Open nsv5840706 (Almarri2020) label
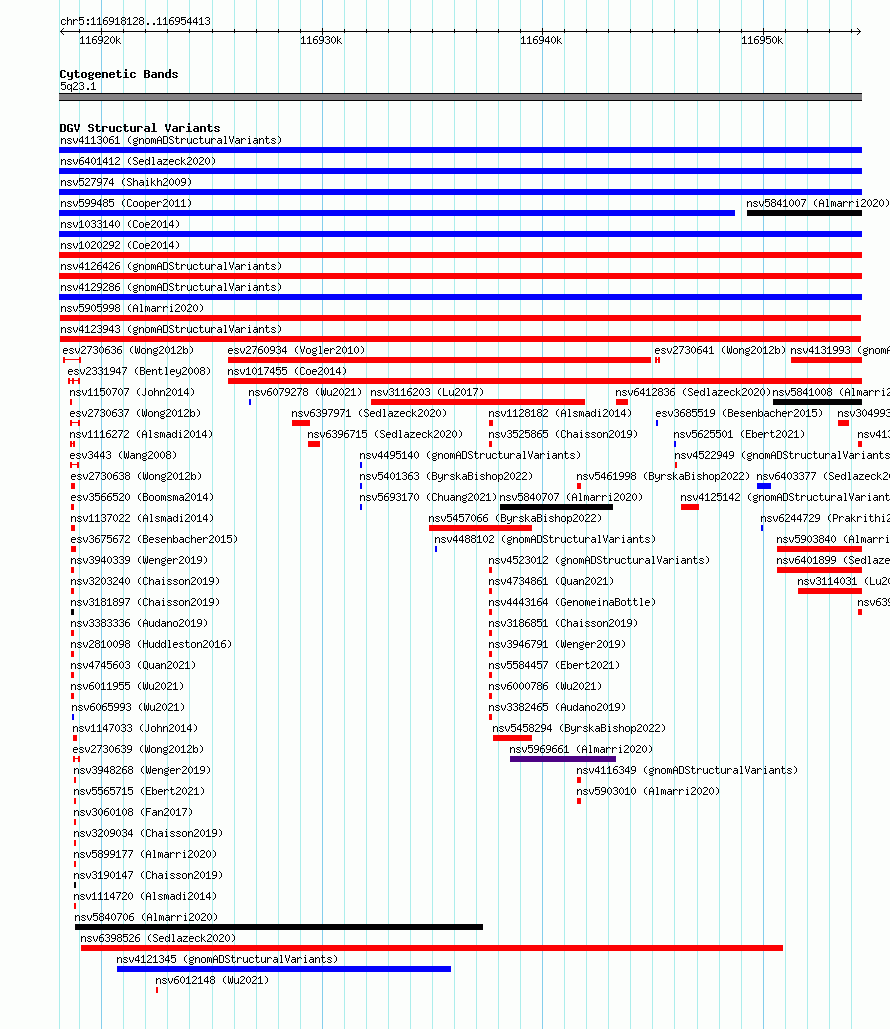Screen dimensions: 890x1029 (x=146, y=917)
